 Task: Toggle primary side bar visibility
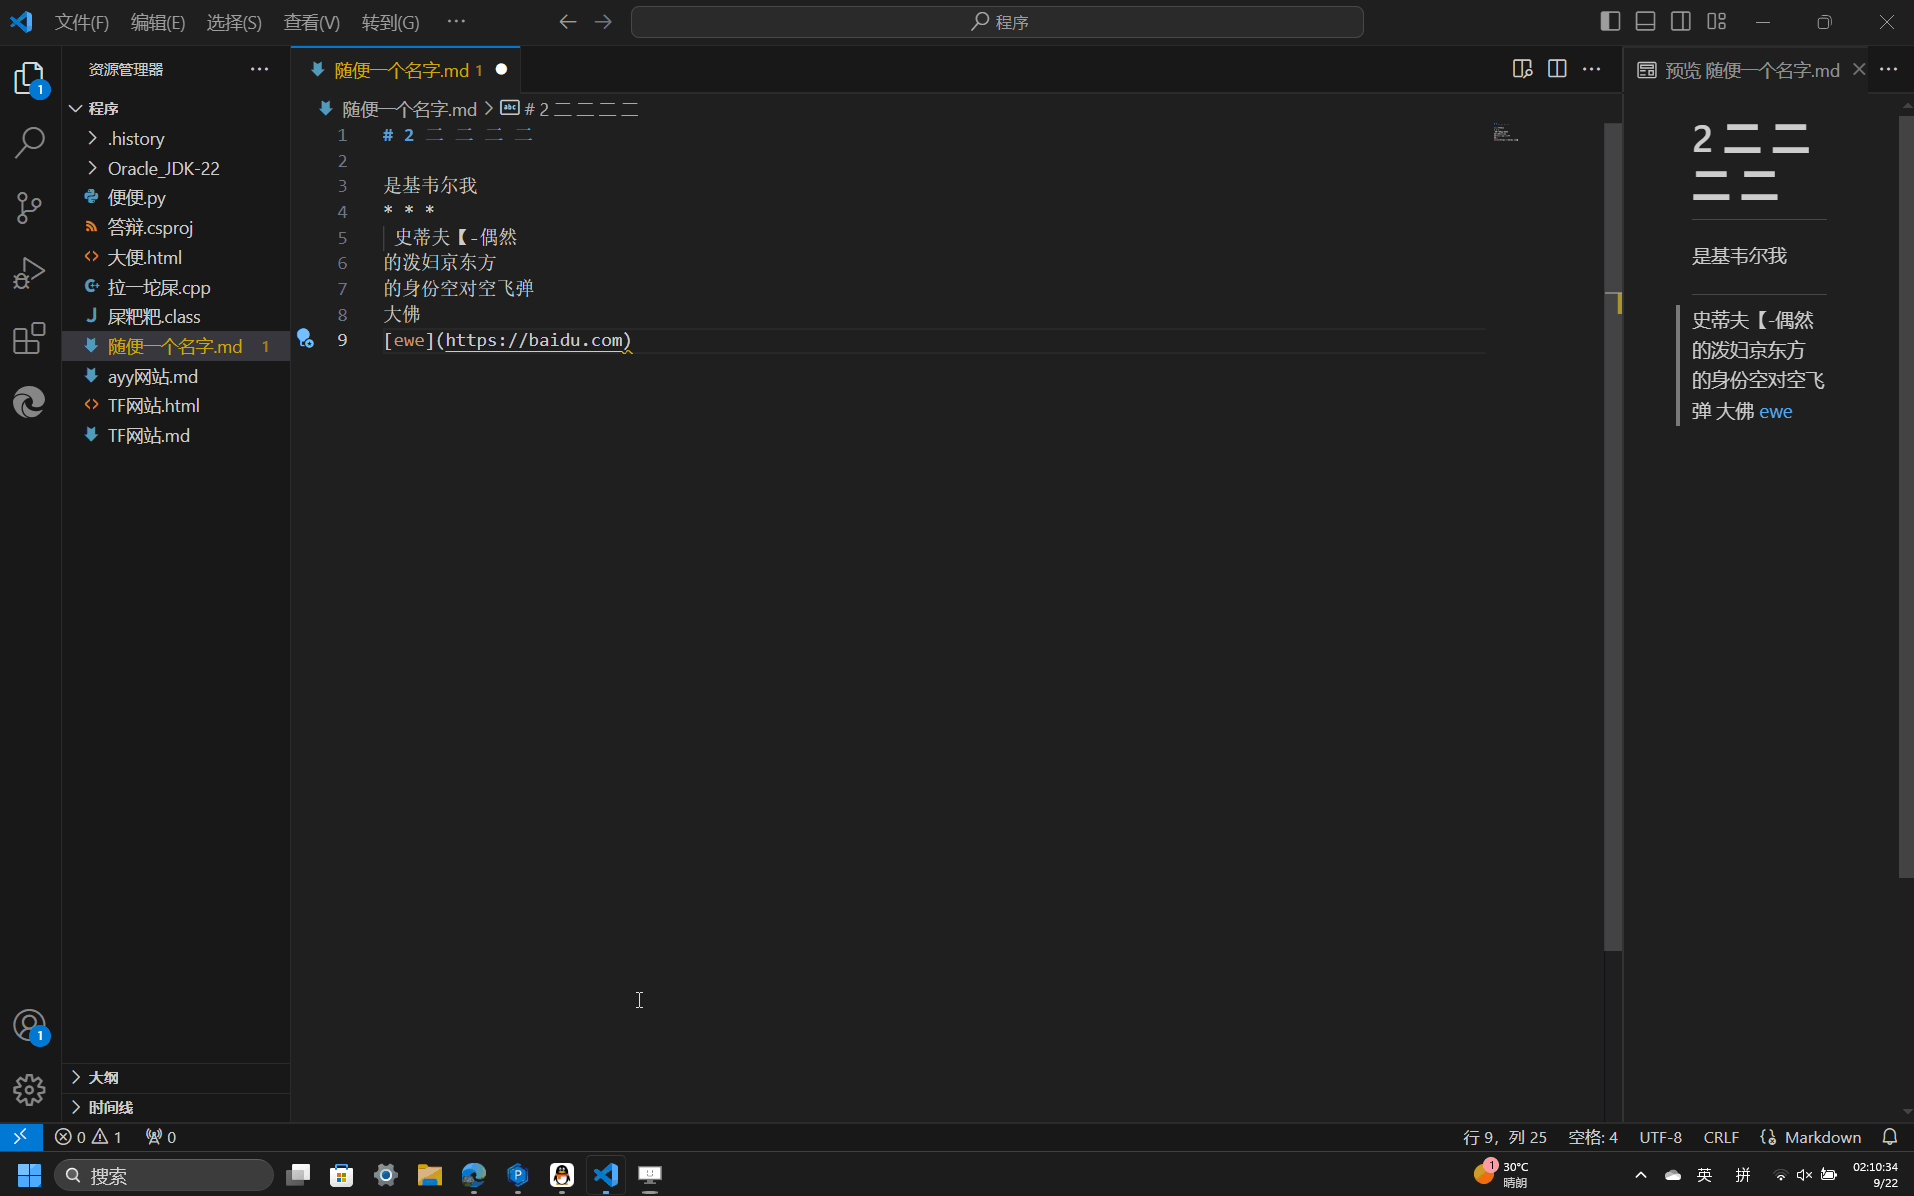pyautogui.click(x=1610, y=22)
